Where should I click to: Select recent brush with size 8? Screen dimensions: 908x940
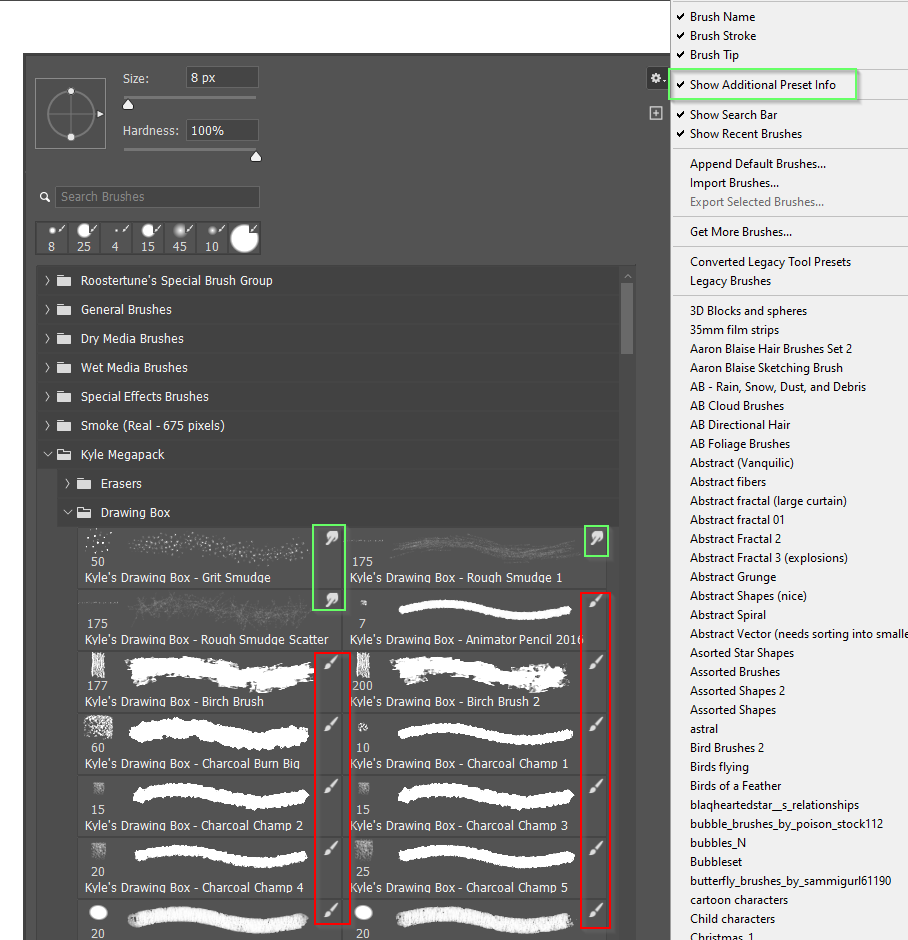click(x=52, y=238)
